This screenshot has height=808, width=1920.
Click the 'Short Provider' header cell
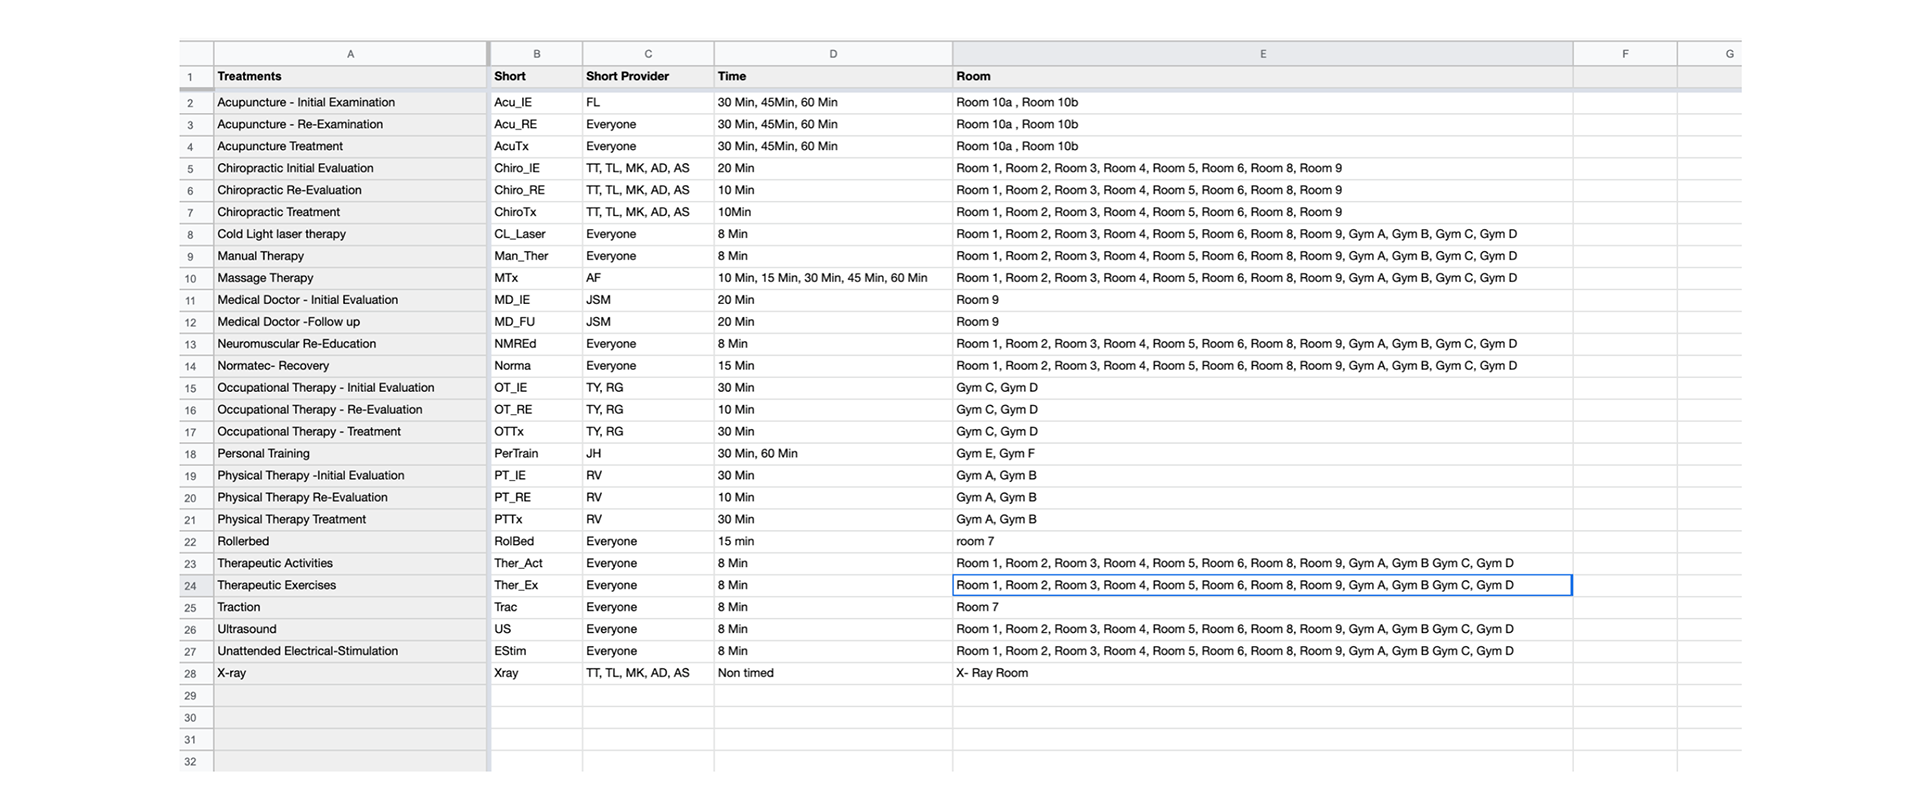(x=648, y=77)
